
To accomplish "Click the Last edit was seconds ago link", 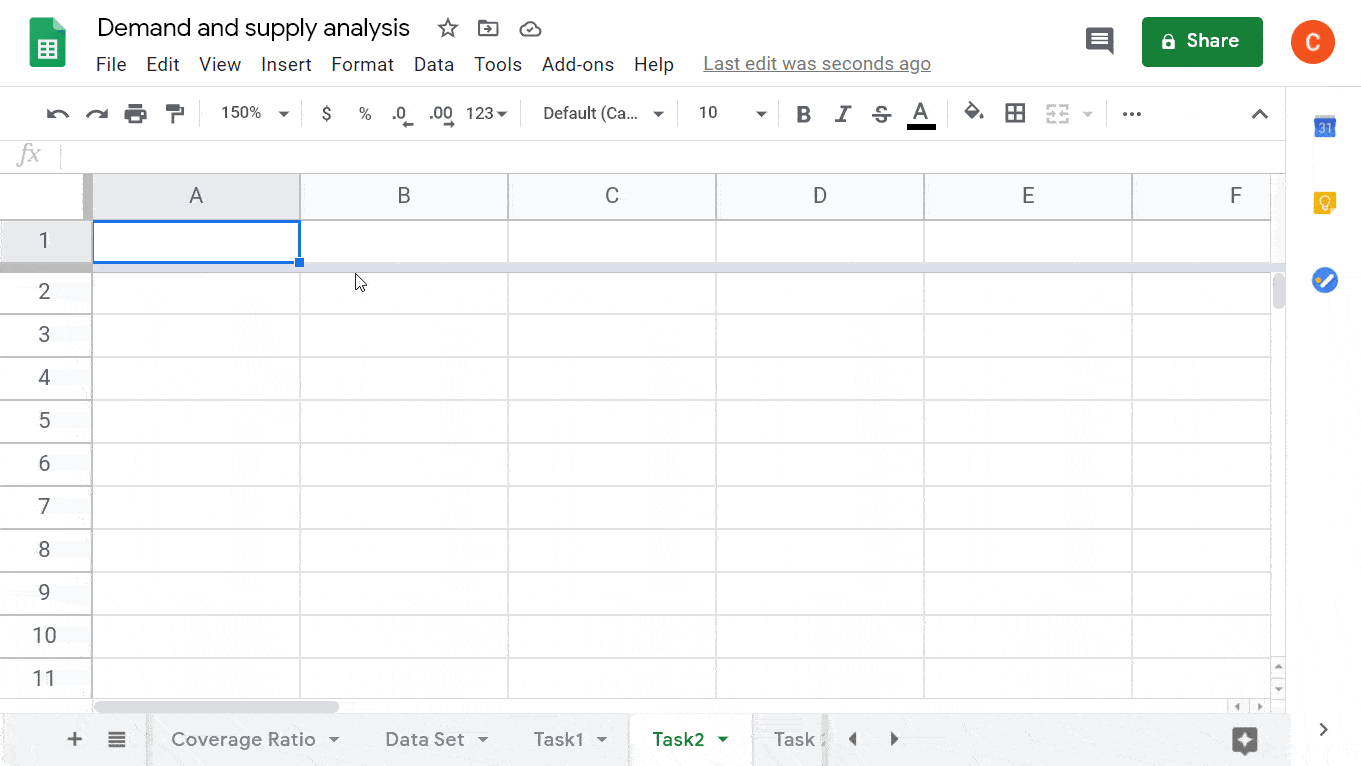I will 817,64.
